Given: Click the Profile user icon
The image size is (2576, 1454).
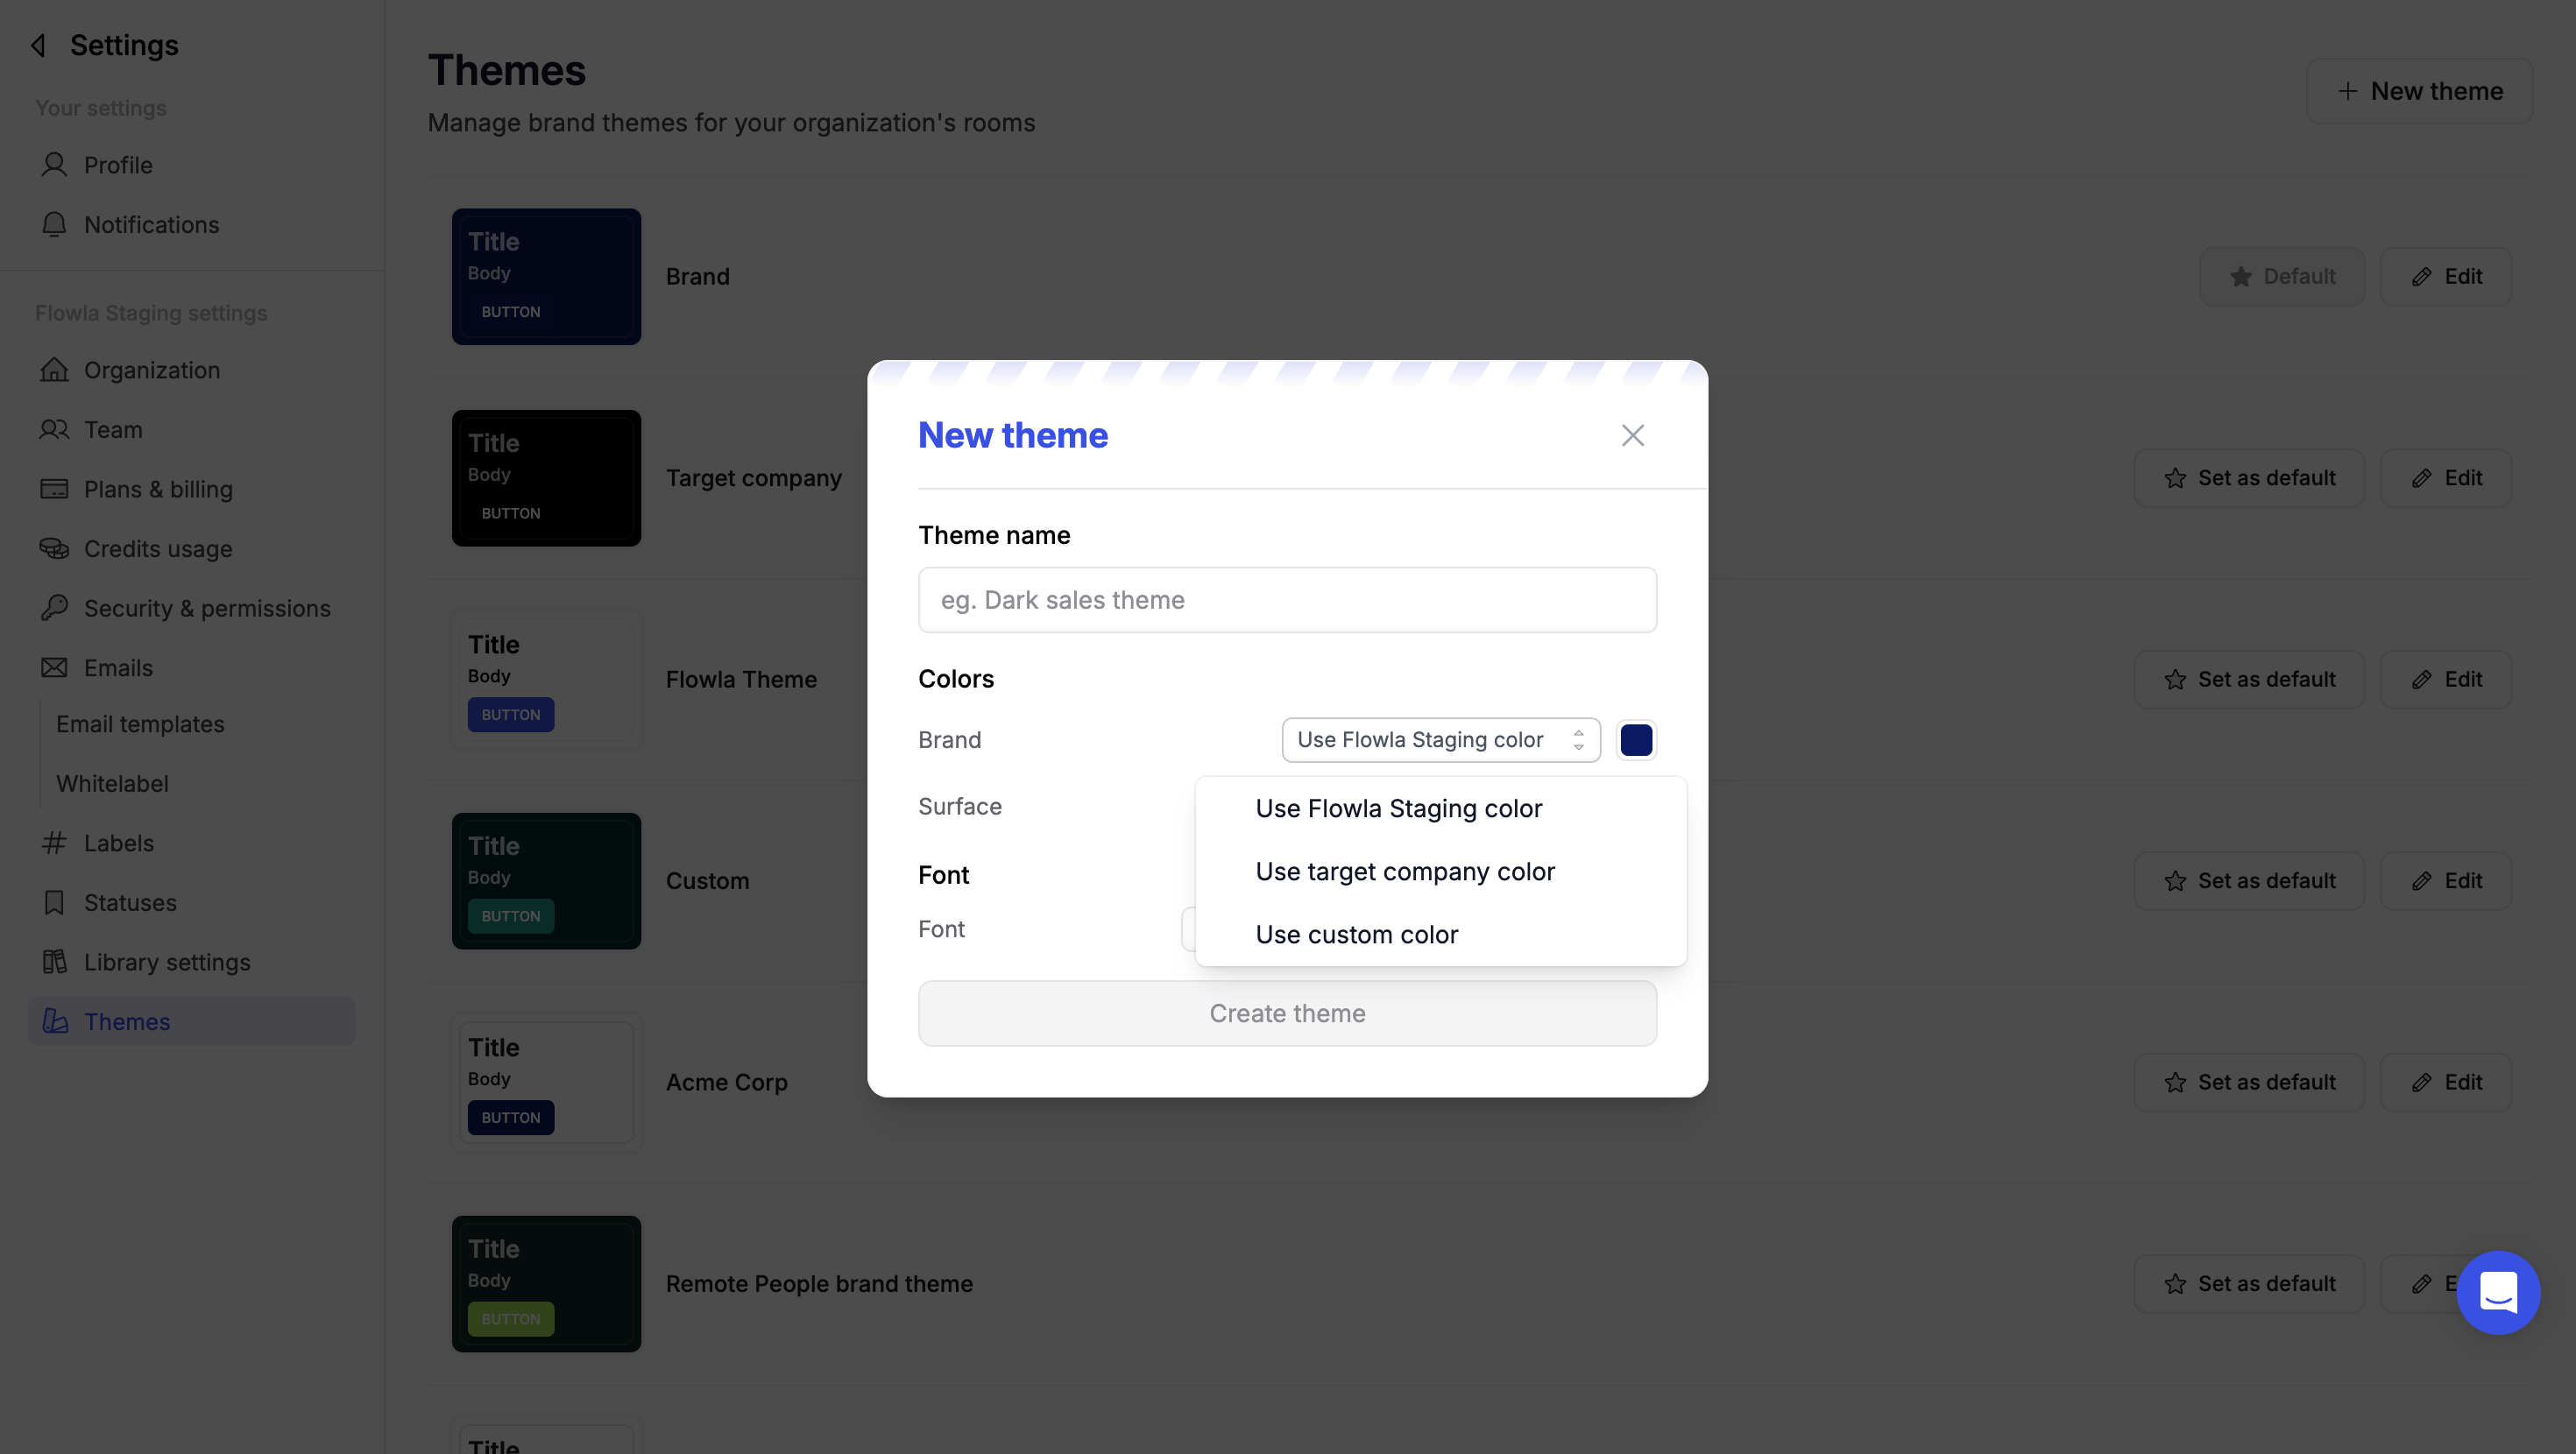Looking at the screenshot, I should pyautogui.click(x=54, y=165).
